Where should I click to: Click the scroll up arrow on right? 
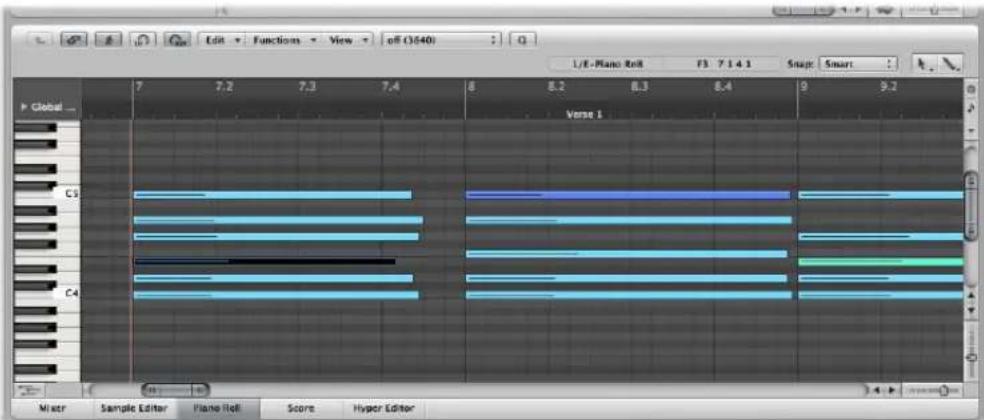point(971,295)
